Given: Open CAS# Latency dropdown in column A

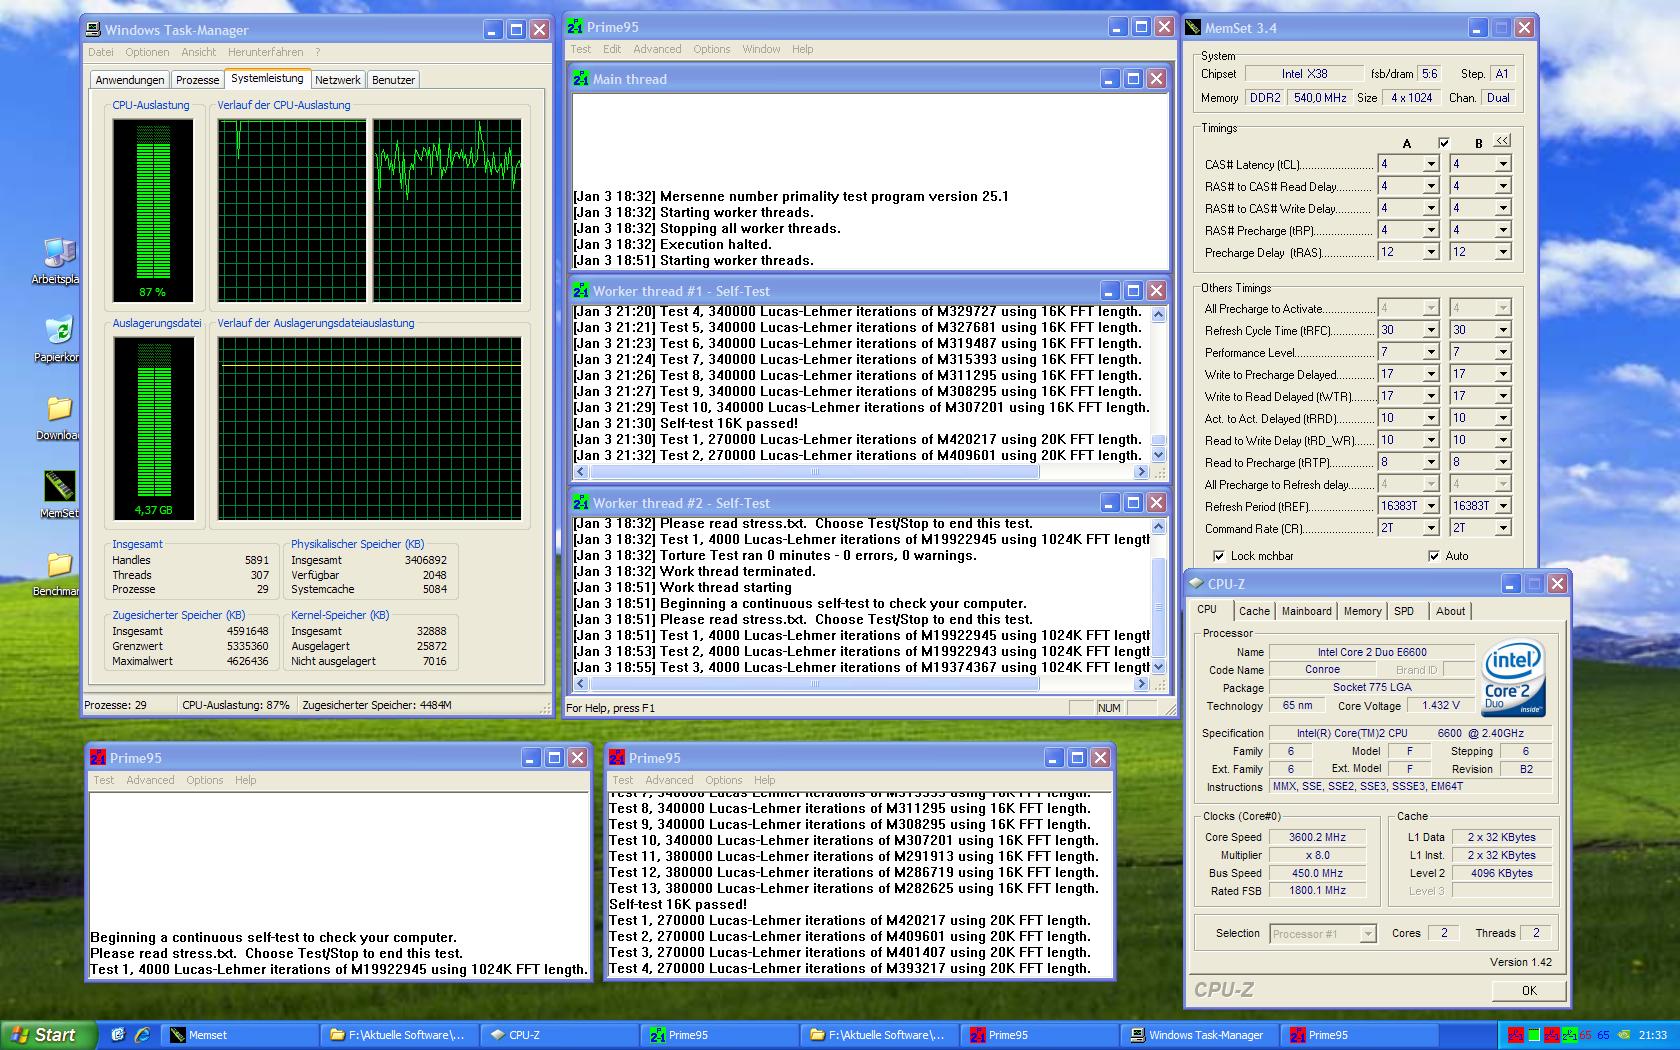Looking at the screenshot, I should (1431, 164).
